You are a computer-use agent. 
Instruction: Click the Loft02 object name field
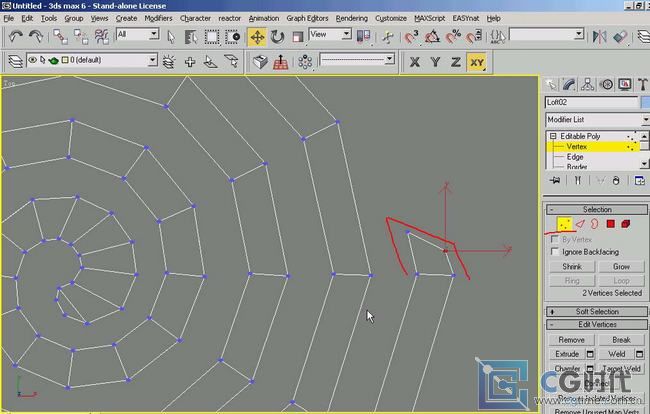(592, 102)
